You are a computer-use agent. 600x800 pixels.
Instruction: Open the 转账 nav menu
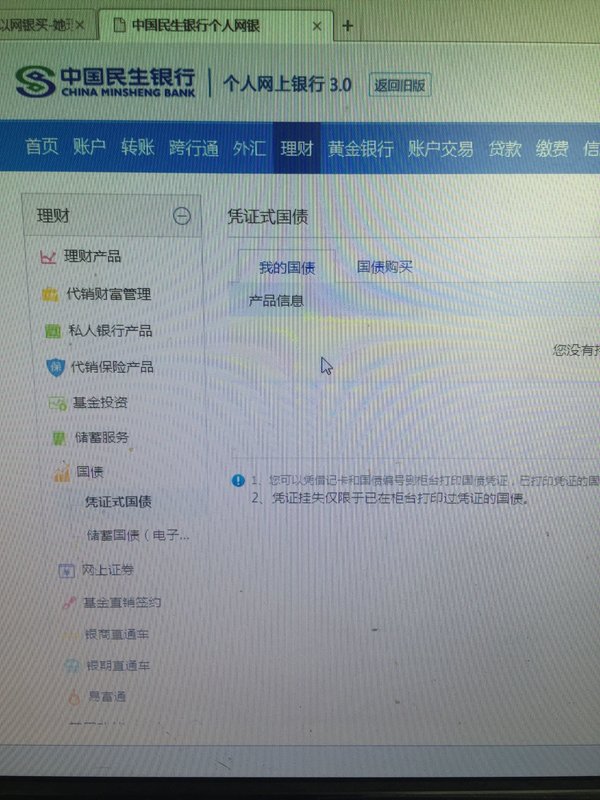(x=138, y=147)
